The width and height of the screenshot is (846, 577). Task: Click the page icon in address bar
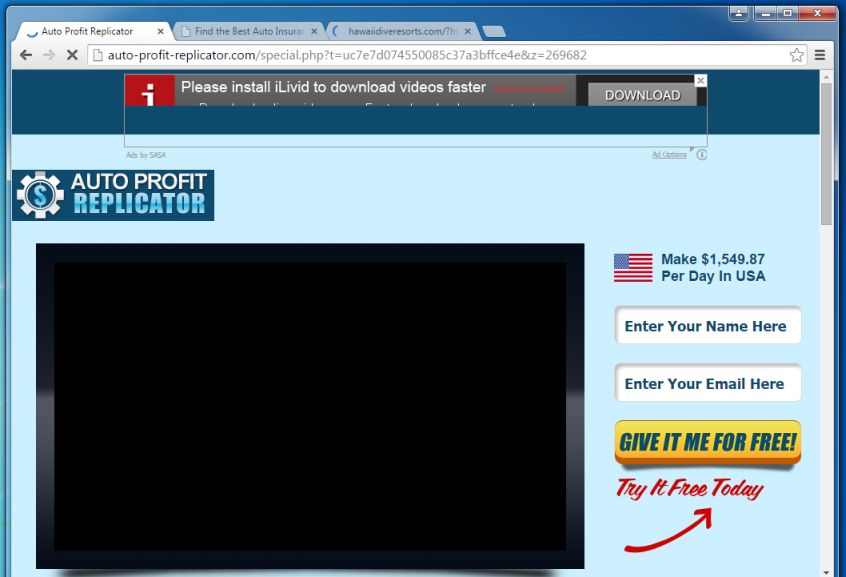[x=98, y=55]
